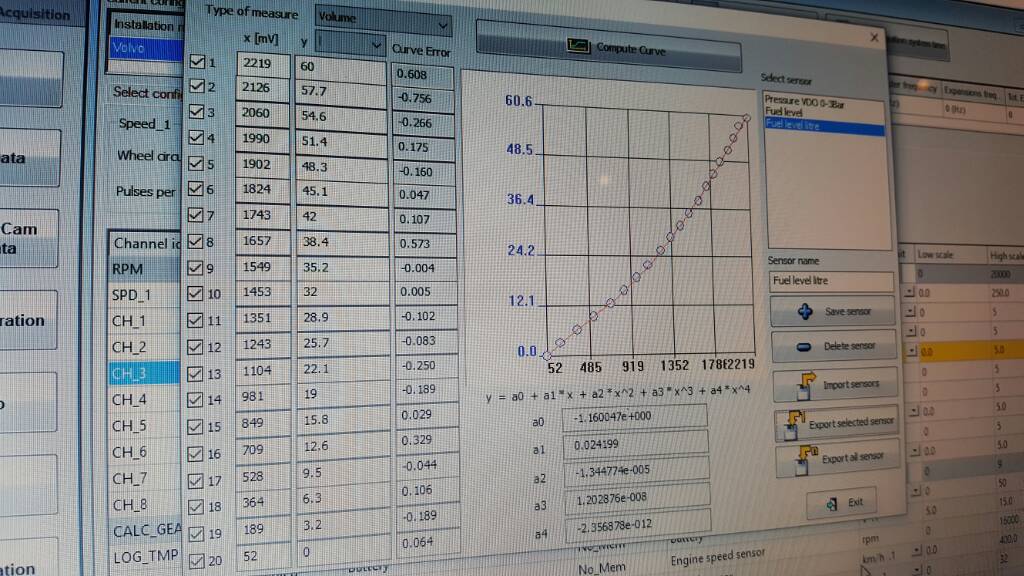Image resolution: width=1024 pixels, height=576 pixels.
Task: Select CH_1 in background channel list
Action: pos(144,321)
